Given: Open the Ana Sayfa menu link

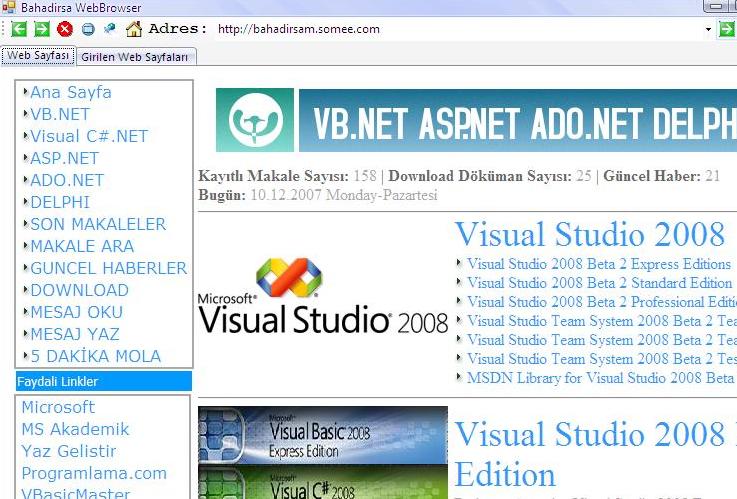Looking at the screenshot, I should (x=71, y=92).
